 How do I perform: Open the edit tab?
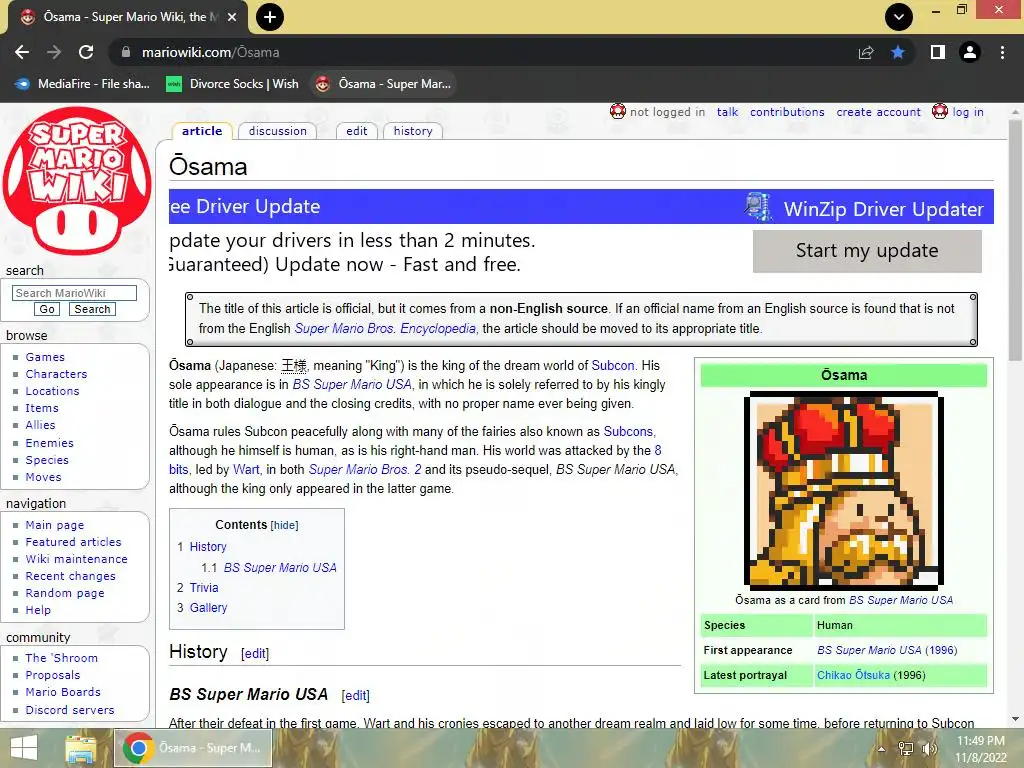point(357,131)
